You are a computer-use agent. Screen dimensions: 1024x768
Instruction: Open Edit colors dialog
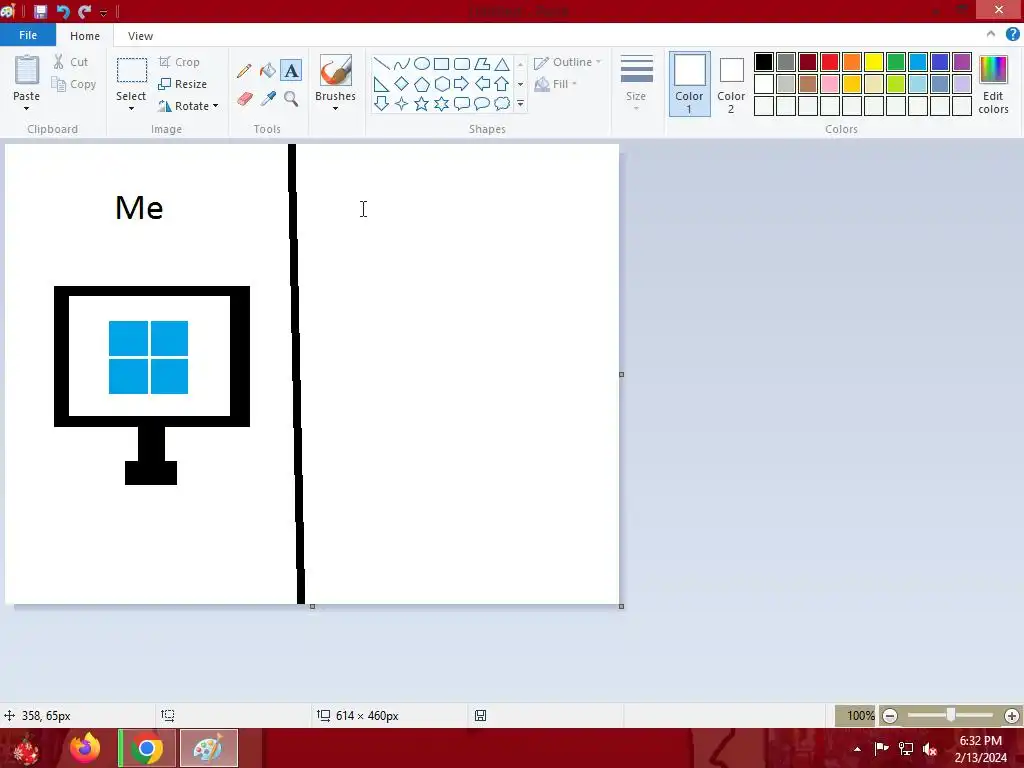(993, 85)
